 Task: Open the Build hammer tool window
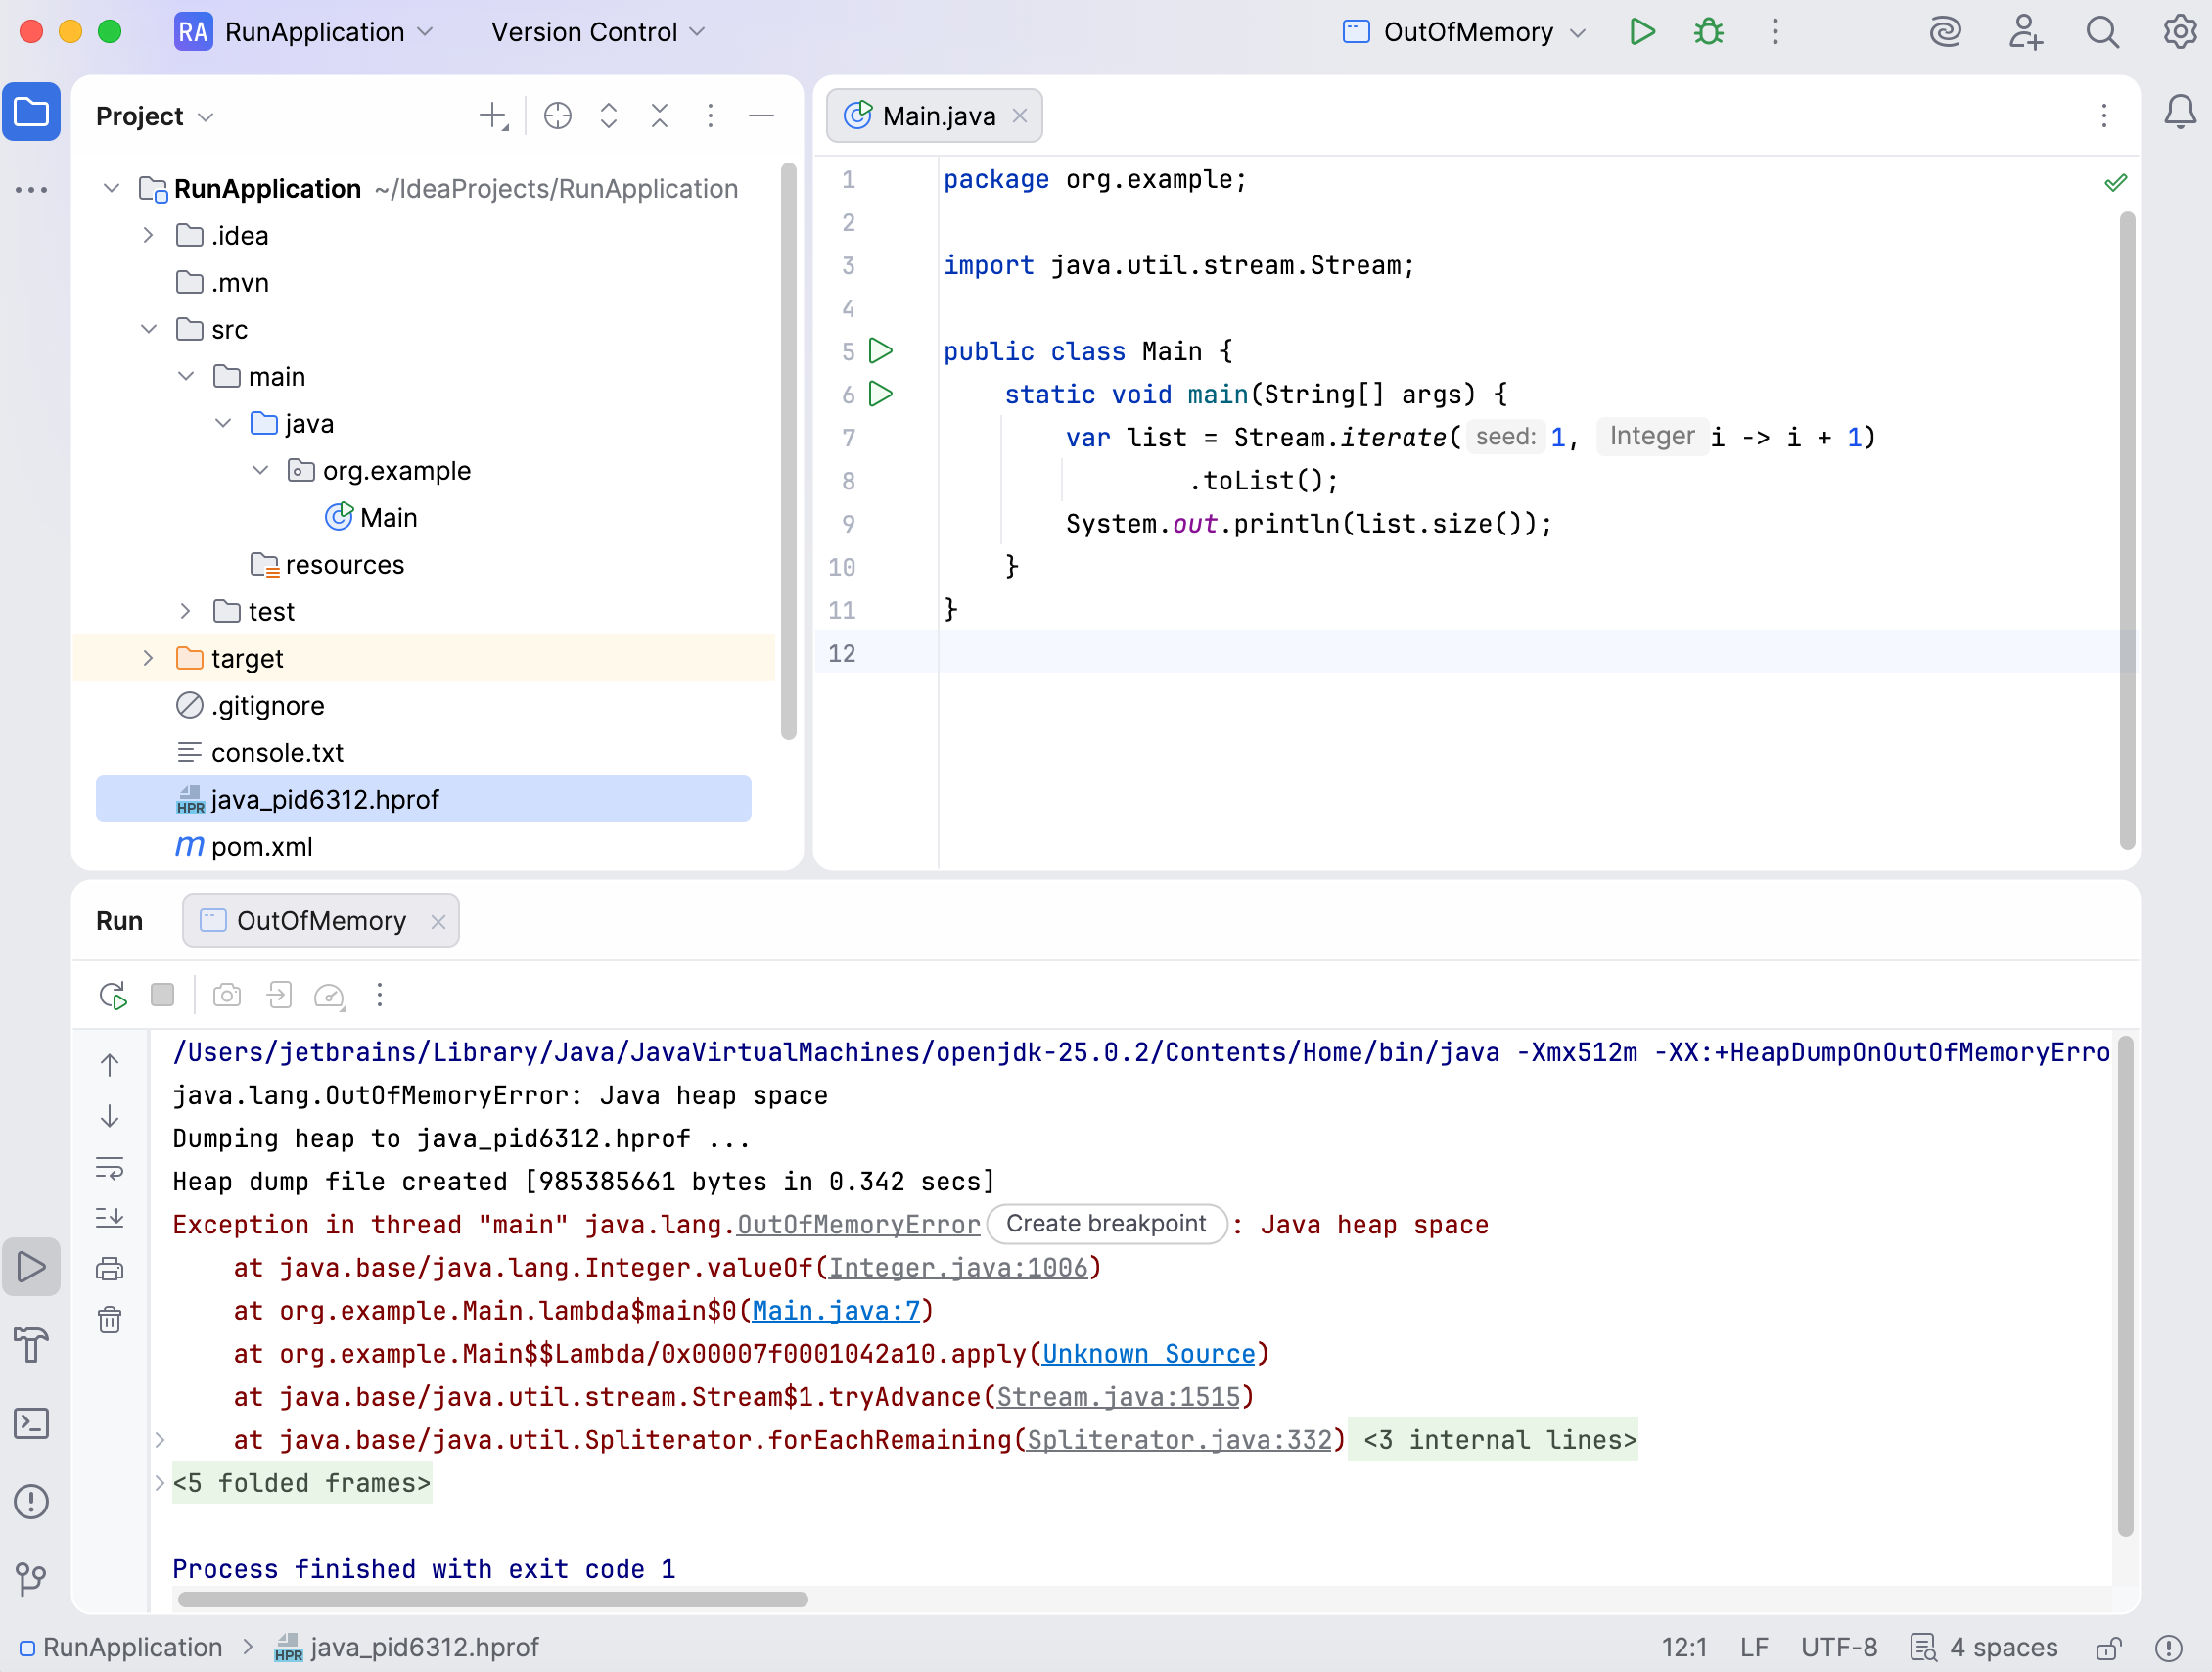tap(31, 1345)
